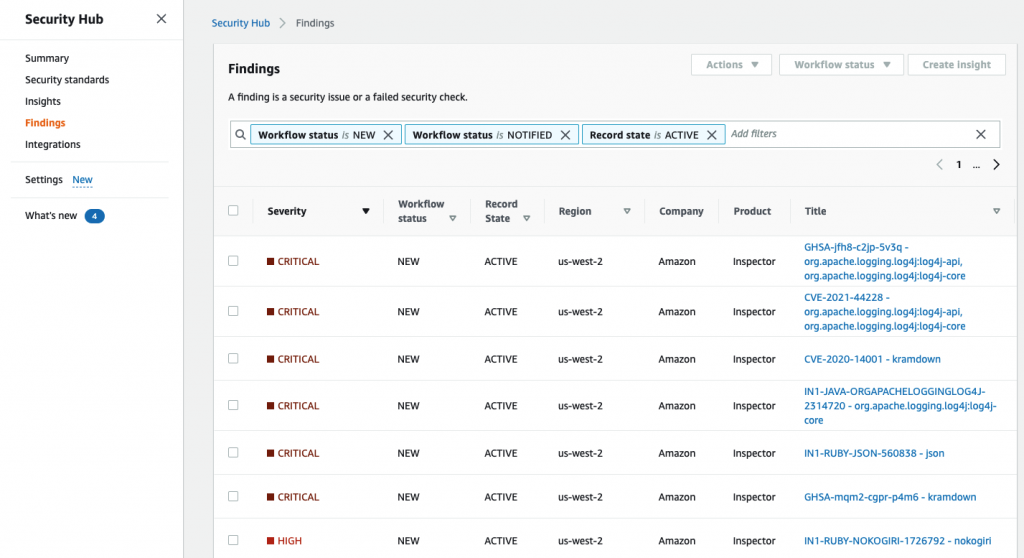Sort by Title column arrow
Image resolution: width=1024 pixels, height=558 pixels.
[x=997, y=211]
